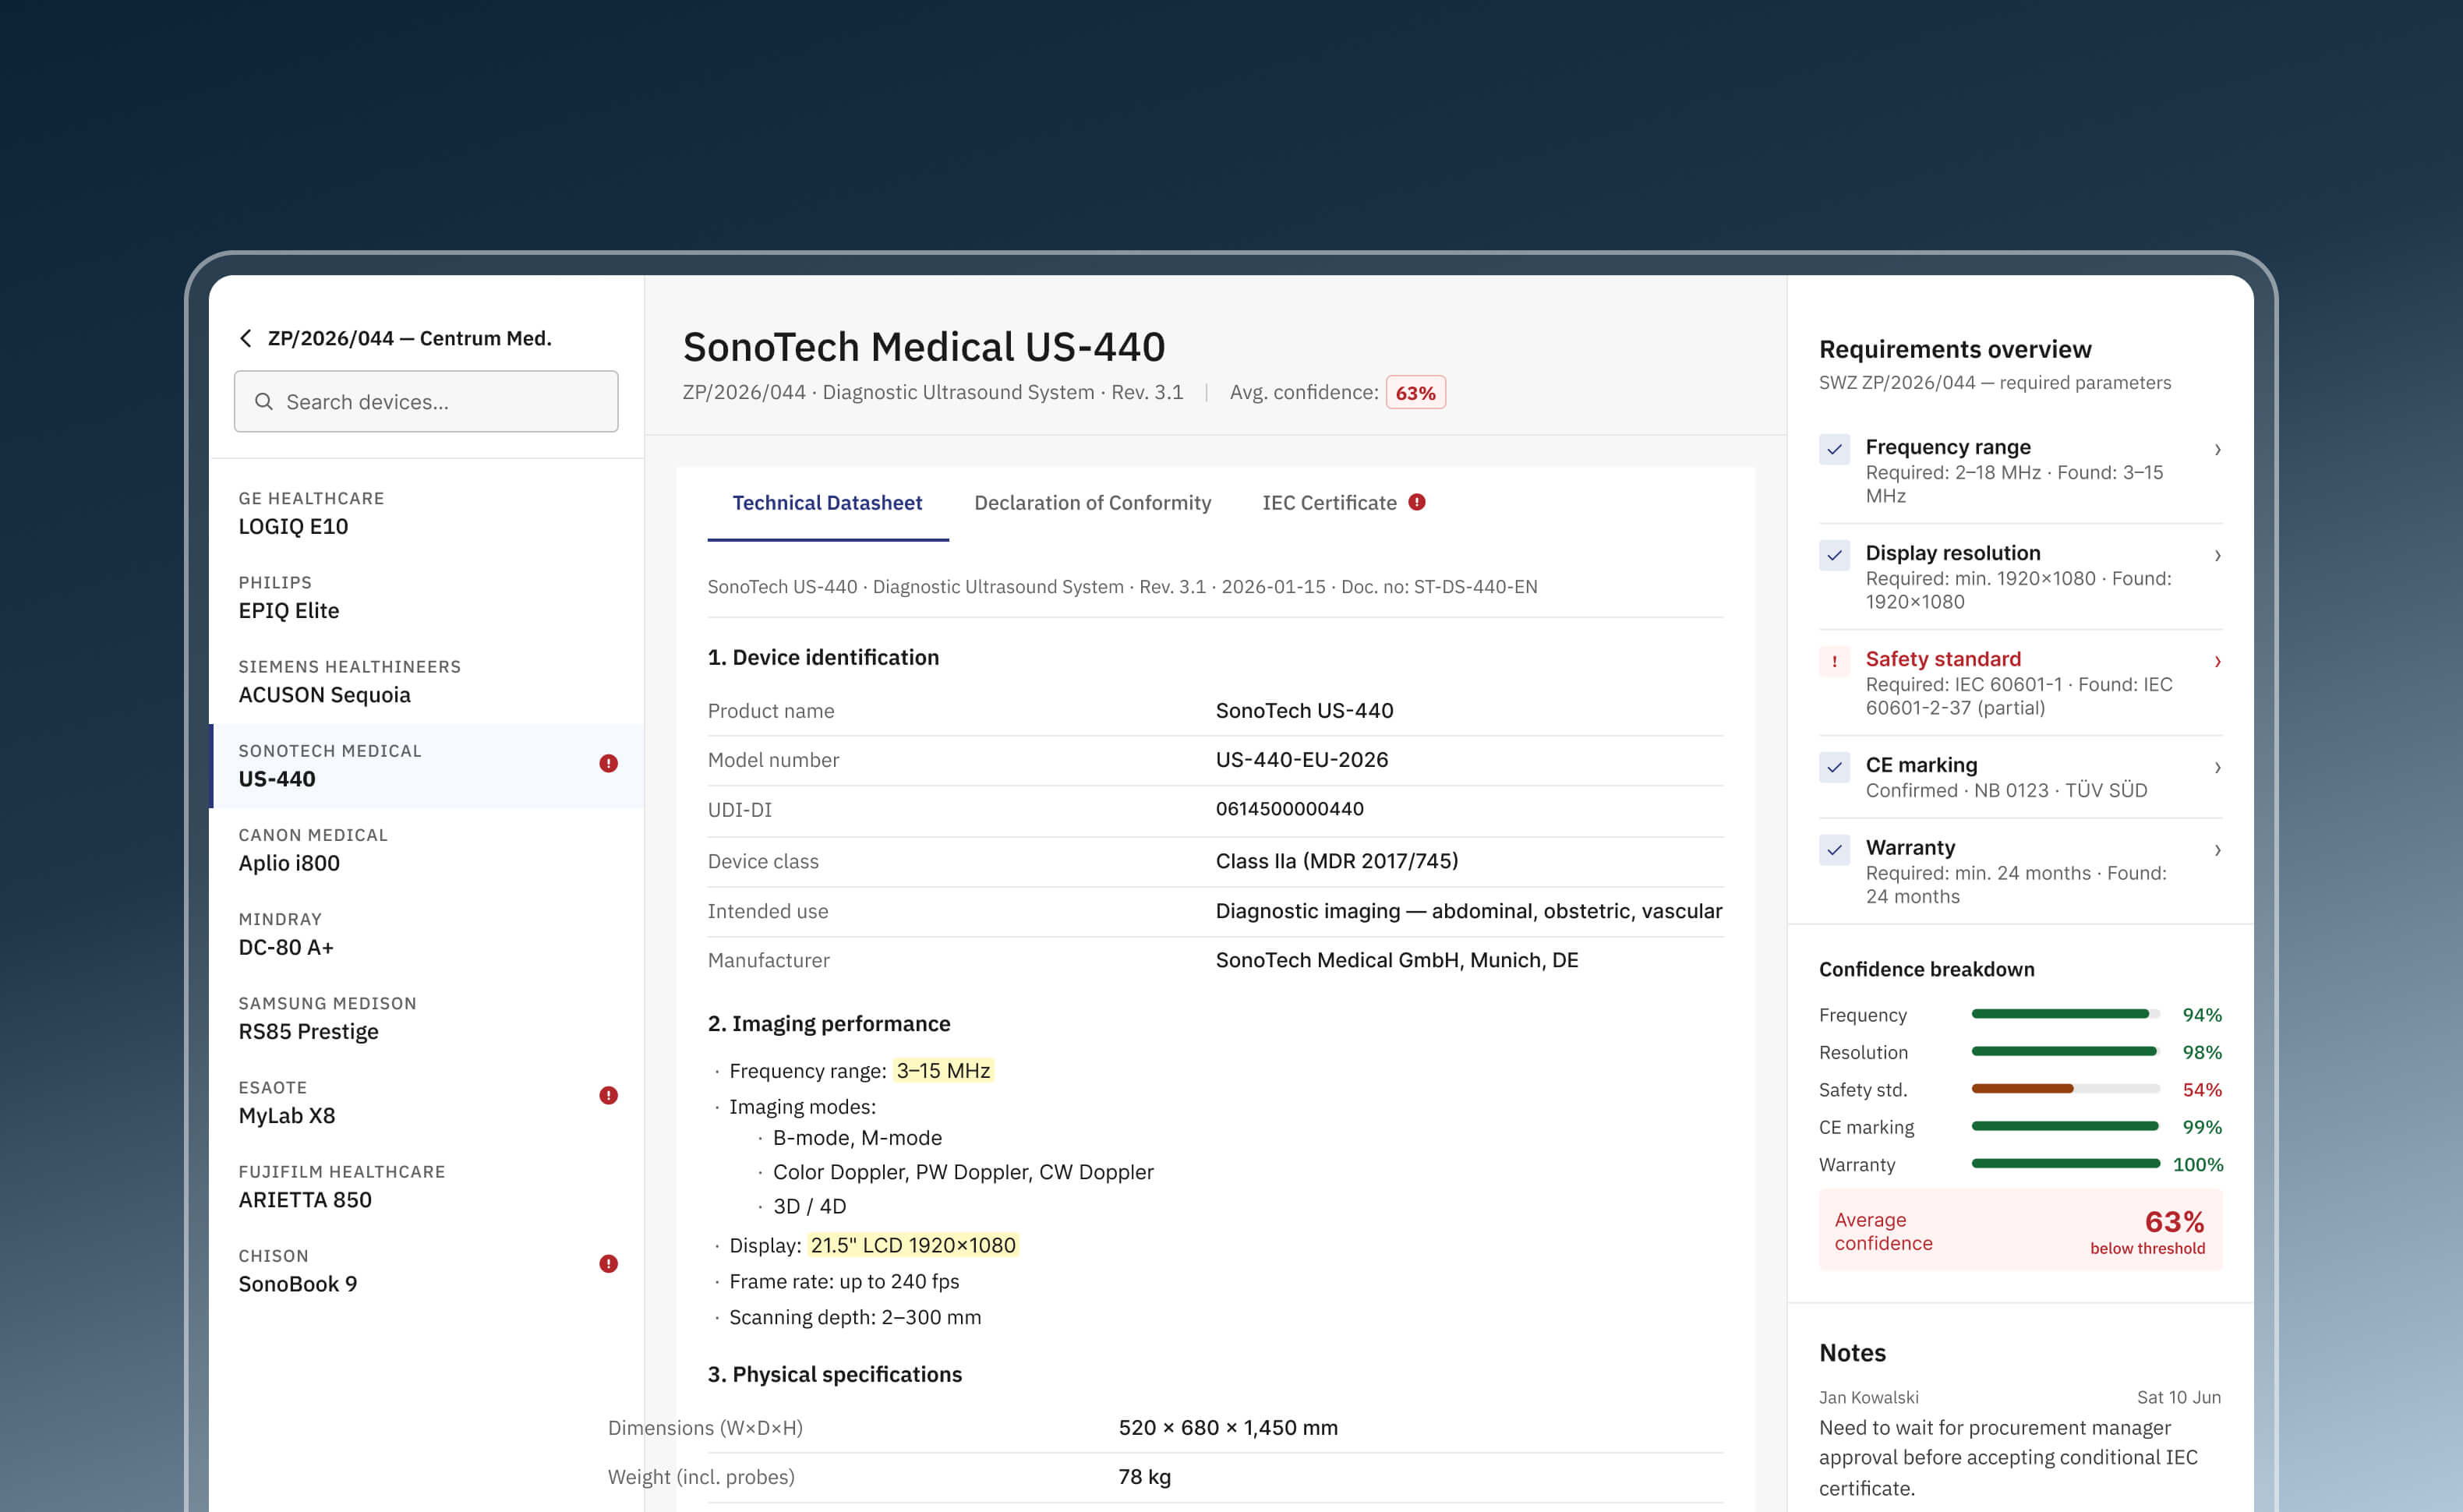Expand the Display resolution requirement chevron
This screenshot has height=1512, width=2463.
[2217, 556]
